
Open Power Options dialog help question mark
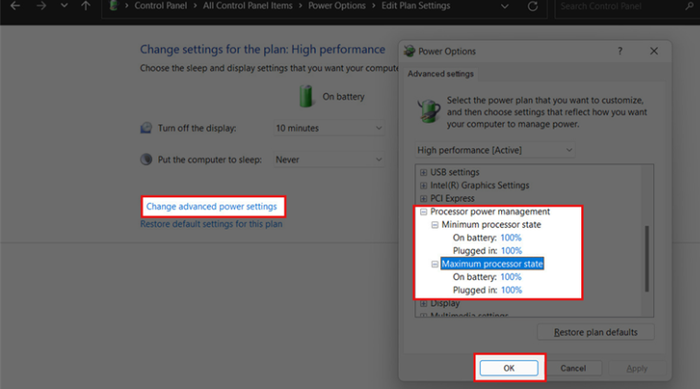[x=620, y=51]
